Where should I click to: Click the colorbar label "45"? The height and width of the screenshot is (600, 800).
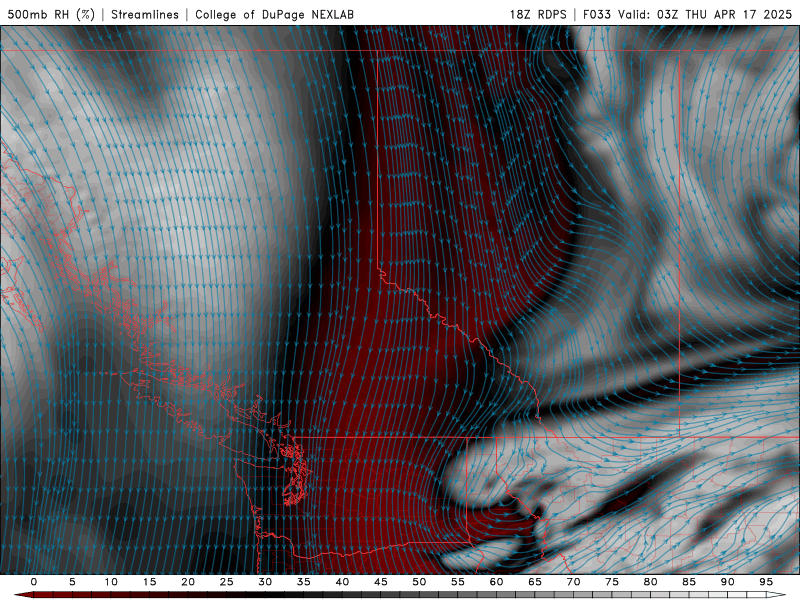click(381, 582)
